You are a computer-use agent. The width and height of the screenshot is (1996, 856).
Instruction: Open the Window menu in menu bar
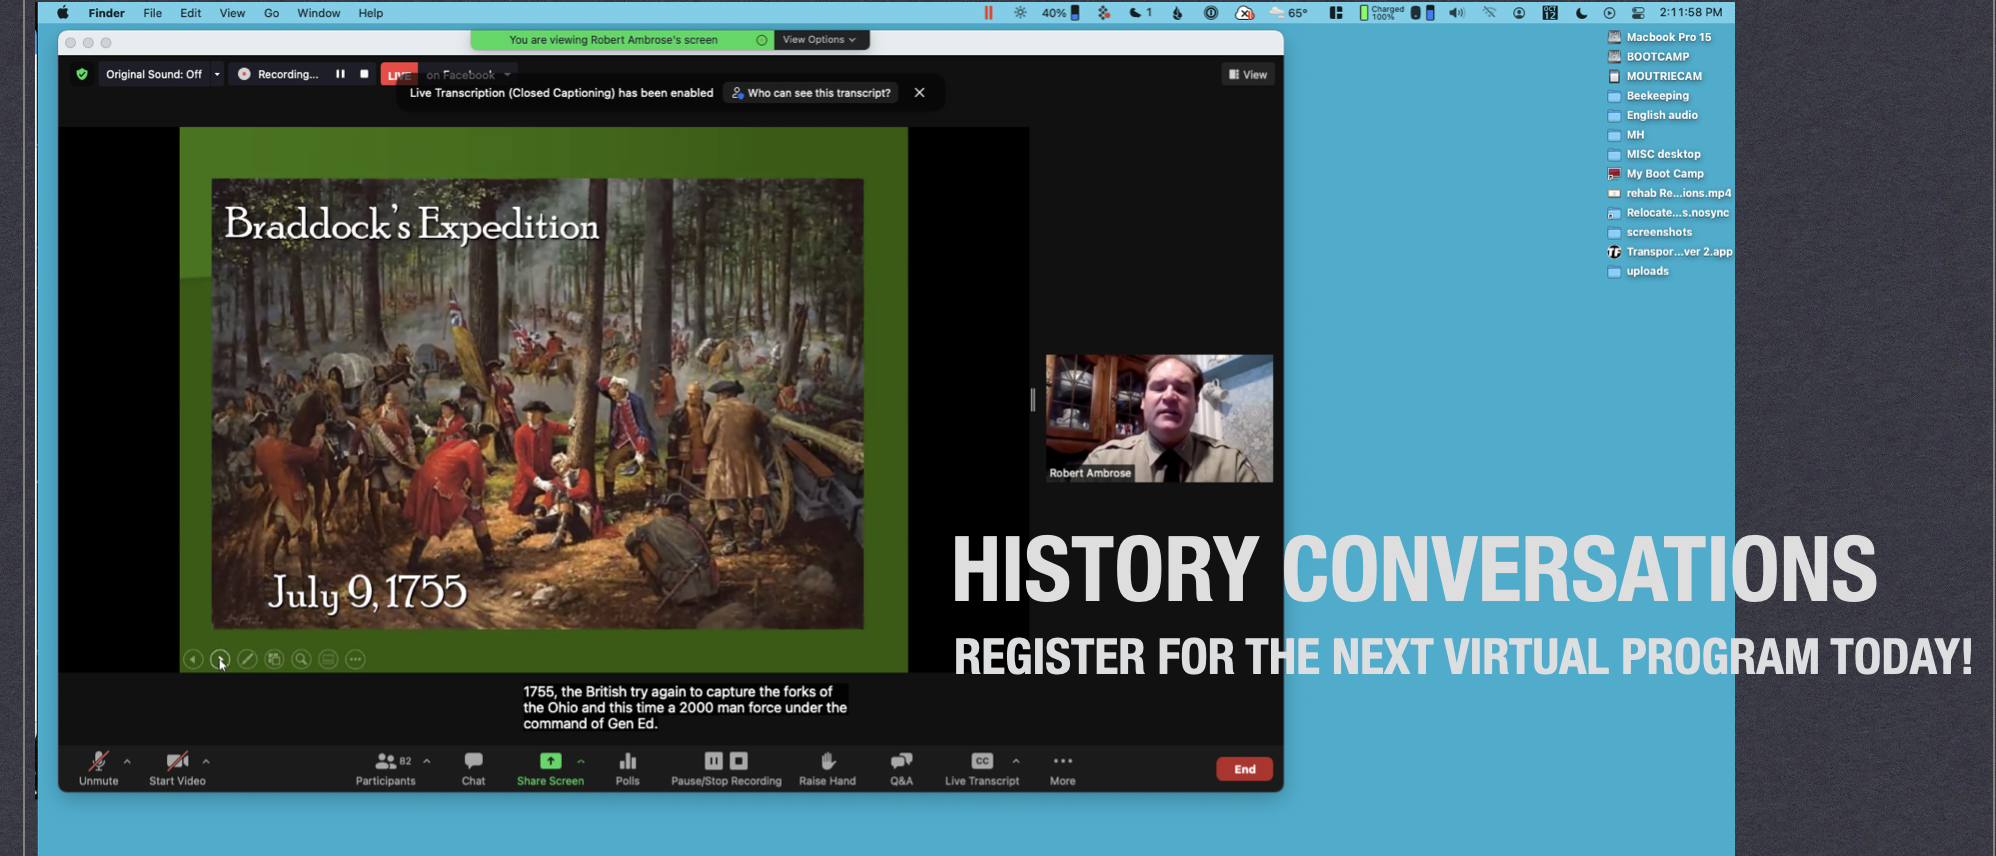click(x=319, y=13)
